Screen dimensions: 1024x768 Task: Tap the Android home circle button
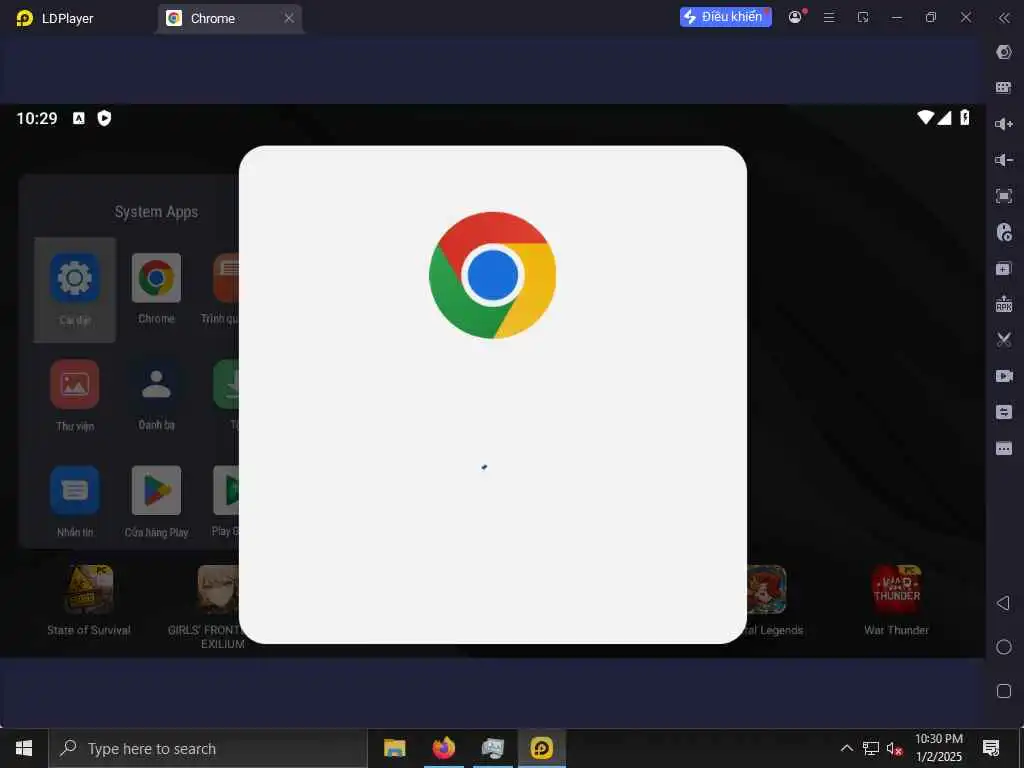[x=1004, y=647]
